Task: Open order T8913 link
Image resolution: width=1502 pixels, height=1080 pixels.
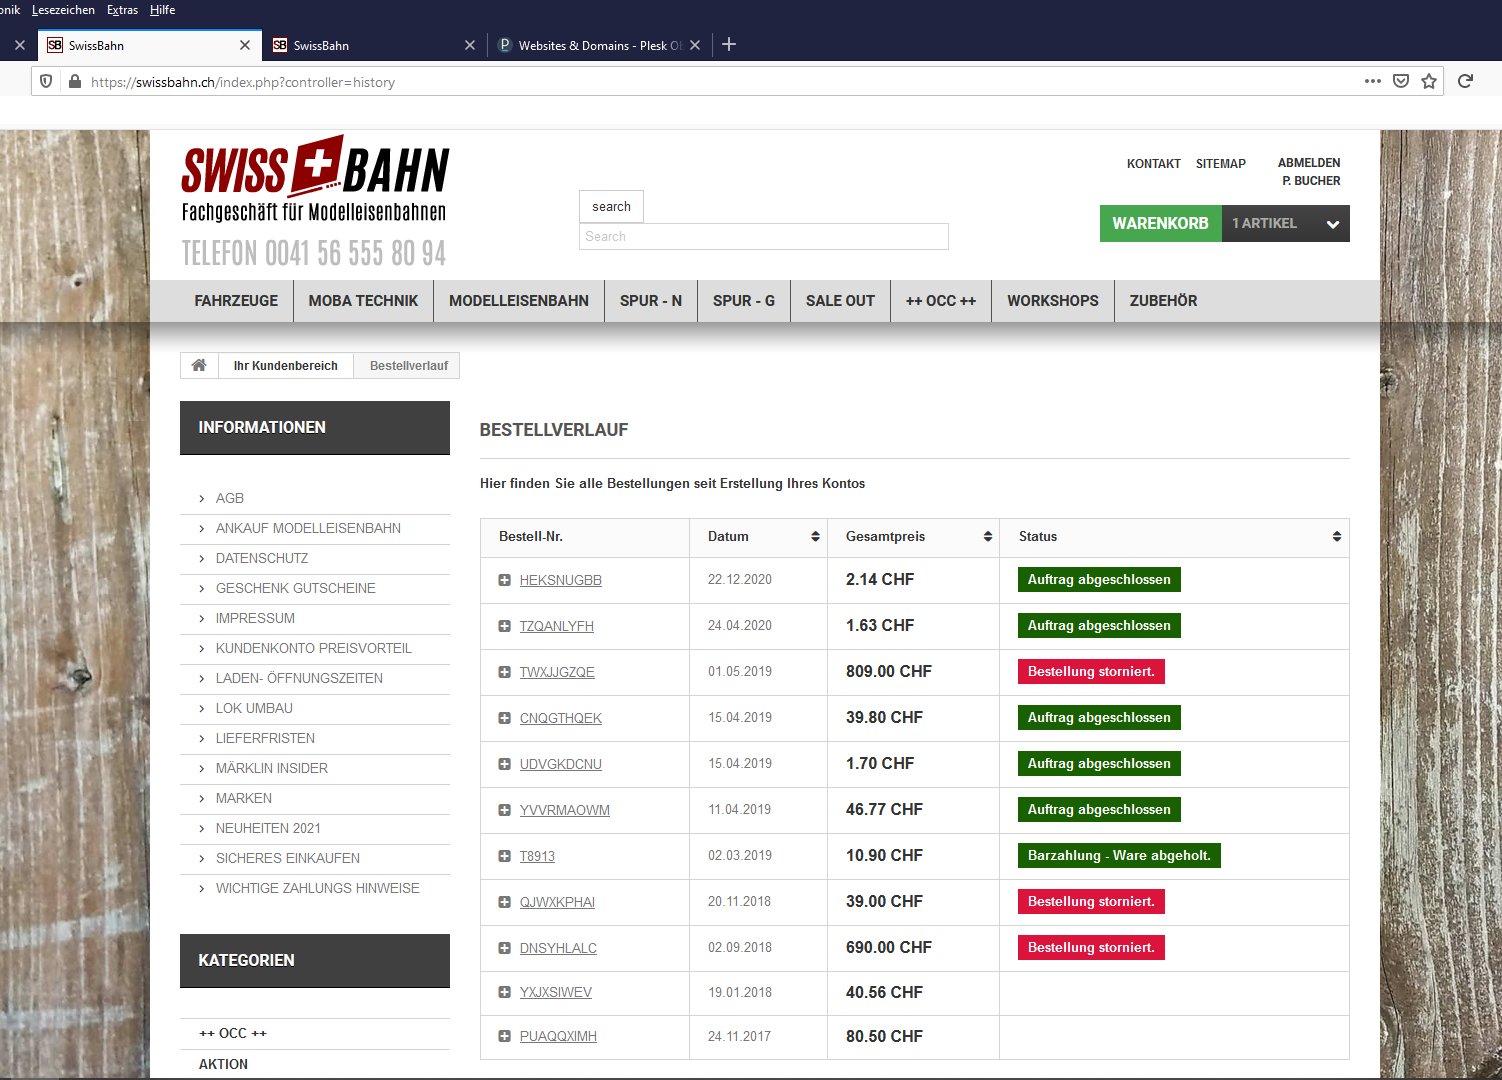Action: [537, 856]
